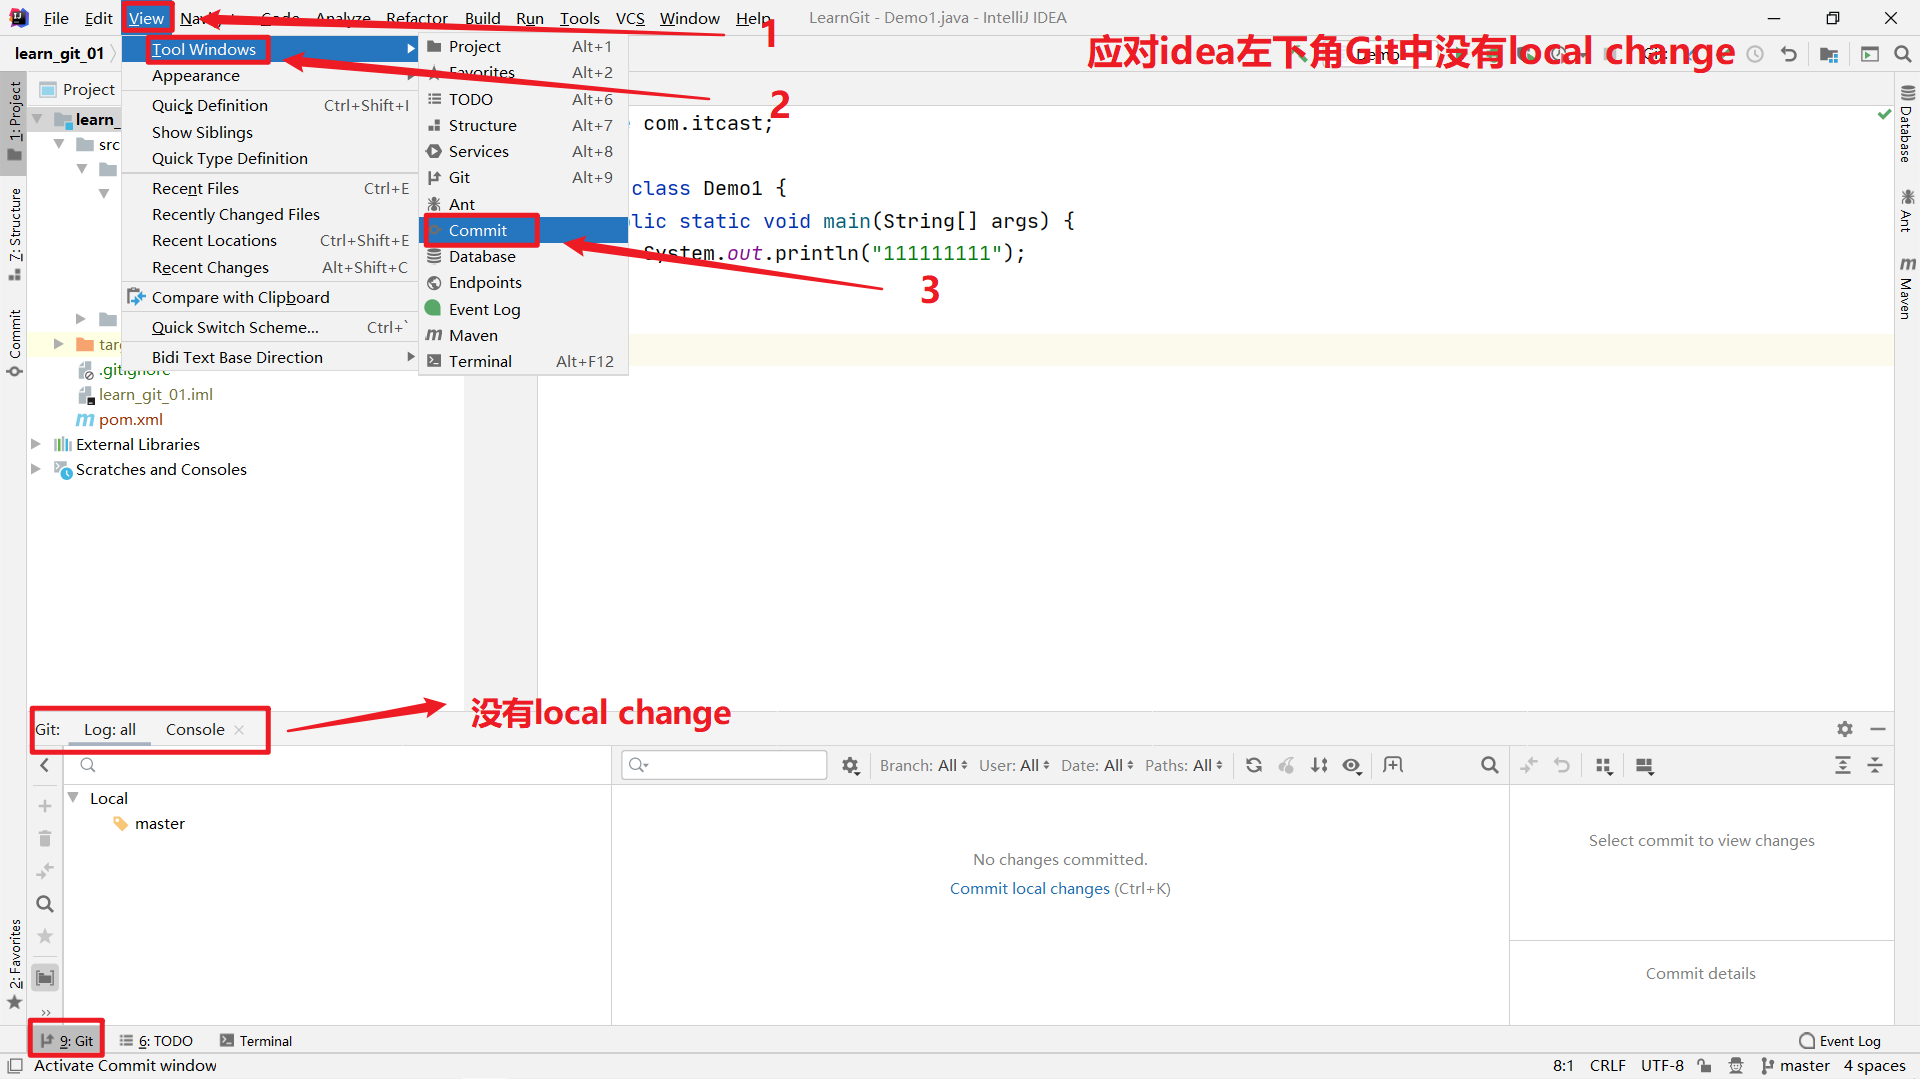Click the log find magnifier icon
Image resolution: width=1920 pixels, height=1079 pixels.
(x=1490, y=765)
